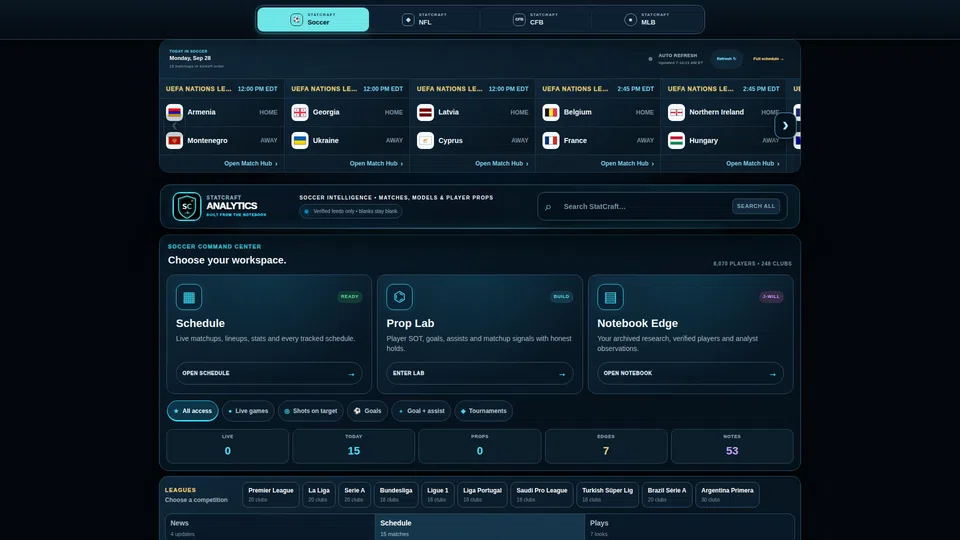Click the Armenia flag icon

[x=174, y=112]
